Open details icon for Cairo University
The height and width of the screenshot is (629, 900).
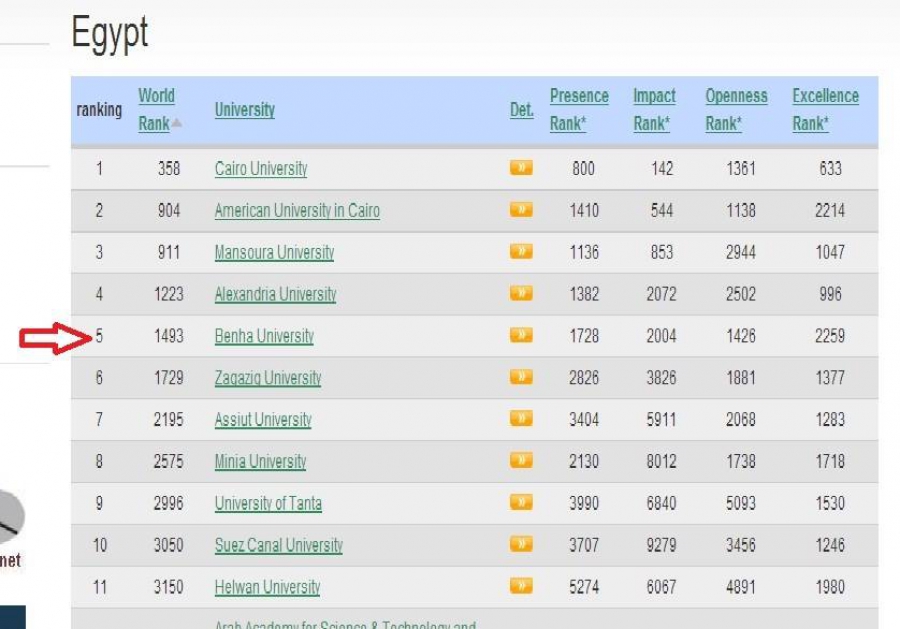[x=521, y=168]
